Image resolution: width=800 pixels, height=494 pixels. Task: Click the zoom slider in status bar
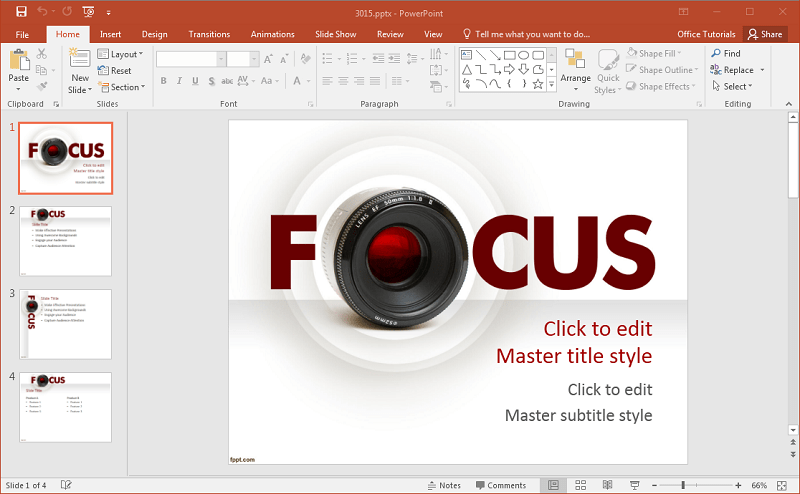[x=683, y=485]
